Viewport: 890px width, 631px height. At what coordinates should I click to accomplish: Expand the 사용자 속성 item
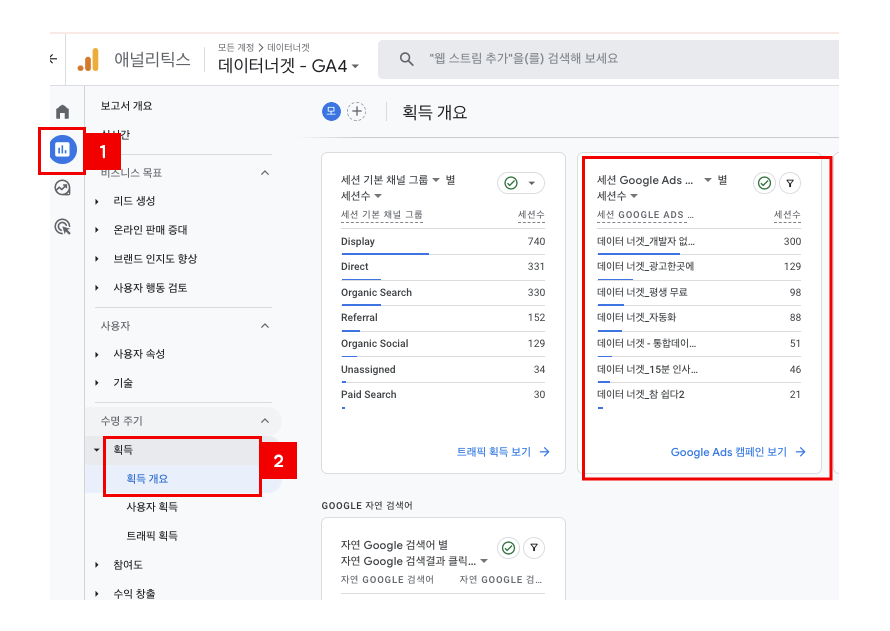(97, 354)
